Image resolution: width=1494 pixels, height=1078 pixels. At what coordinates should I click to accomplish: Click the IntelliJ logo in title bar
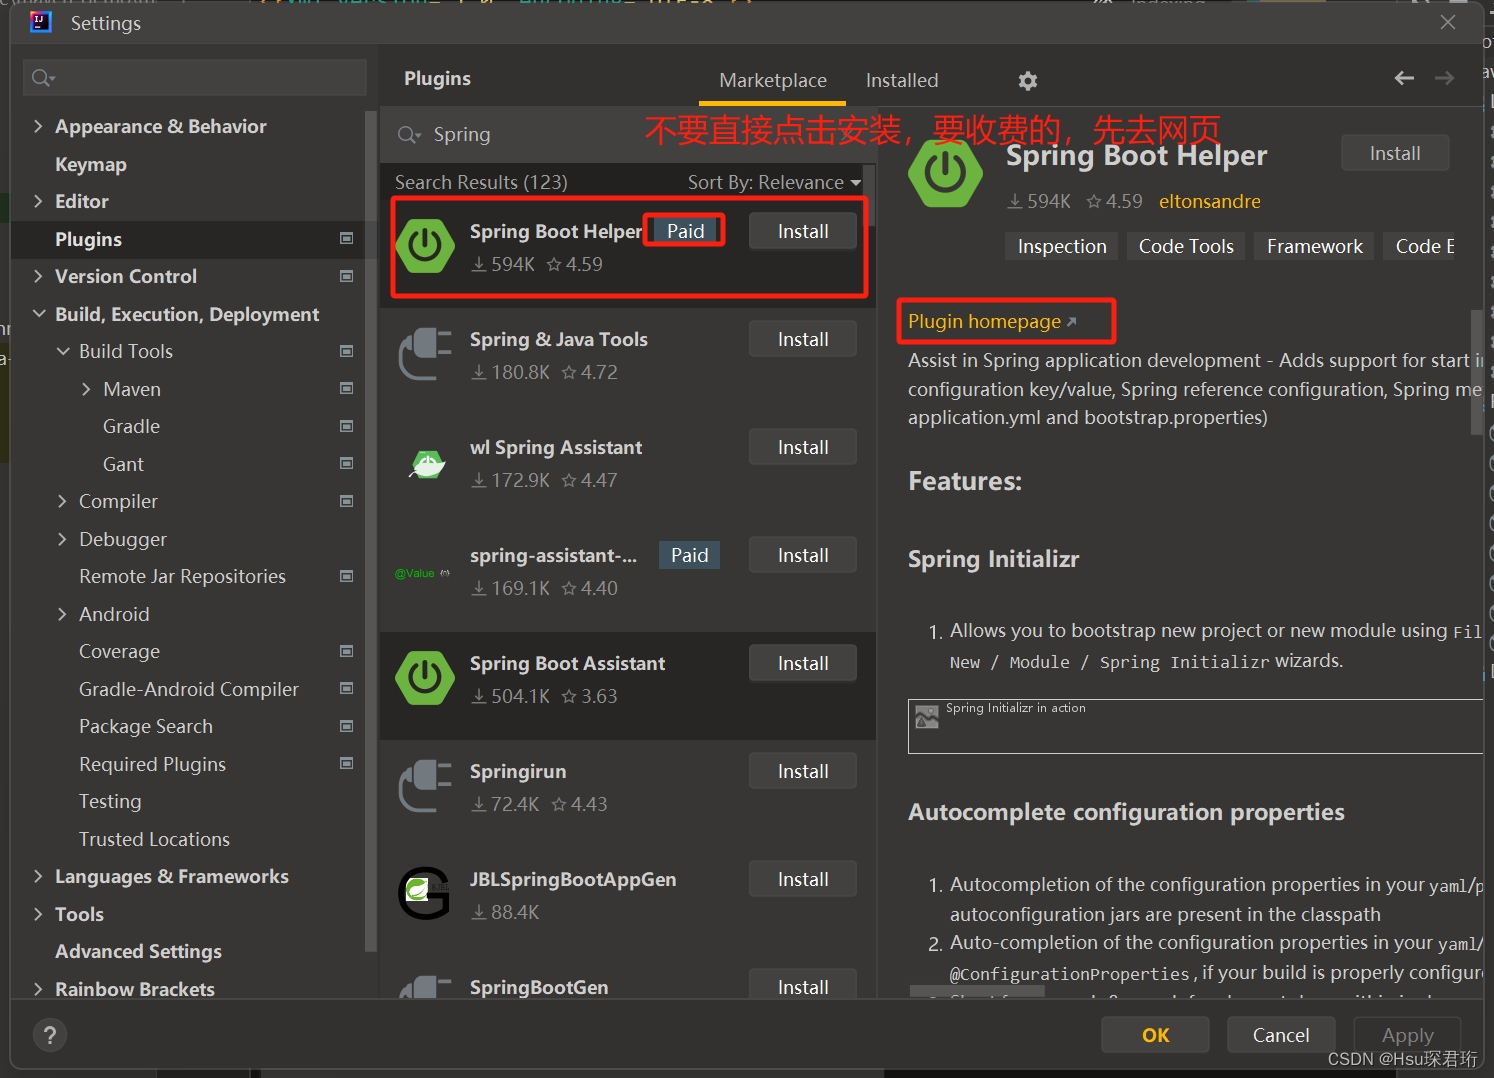pos(41,22)
